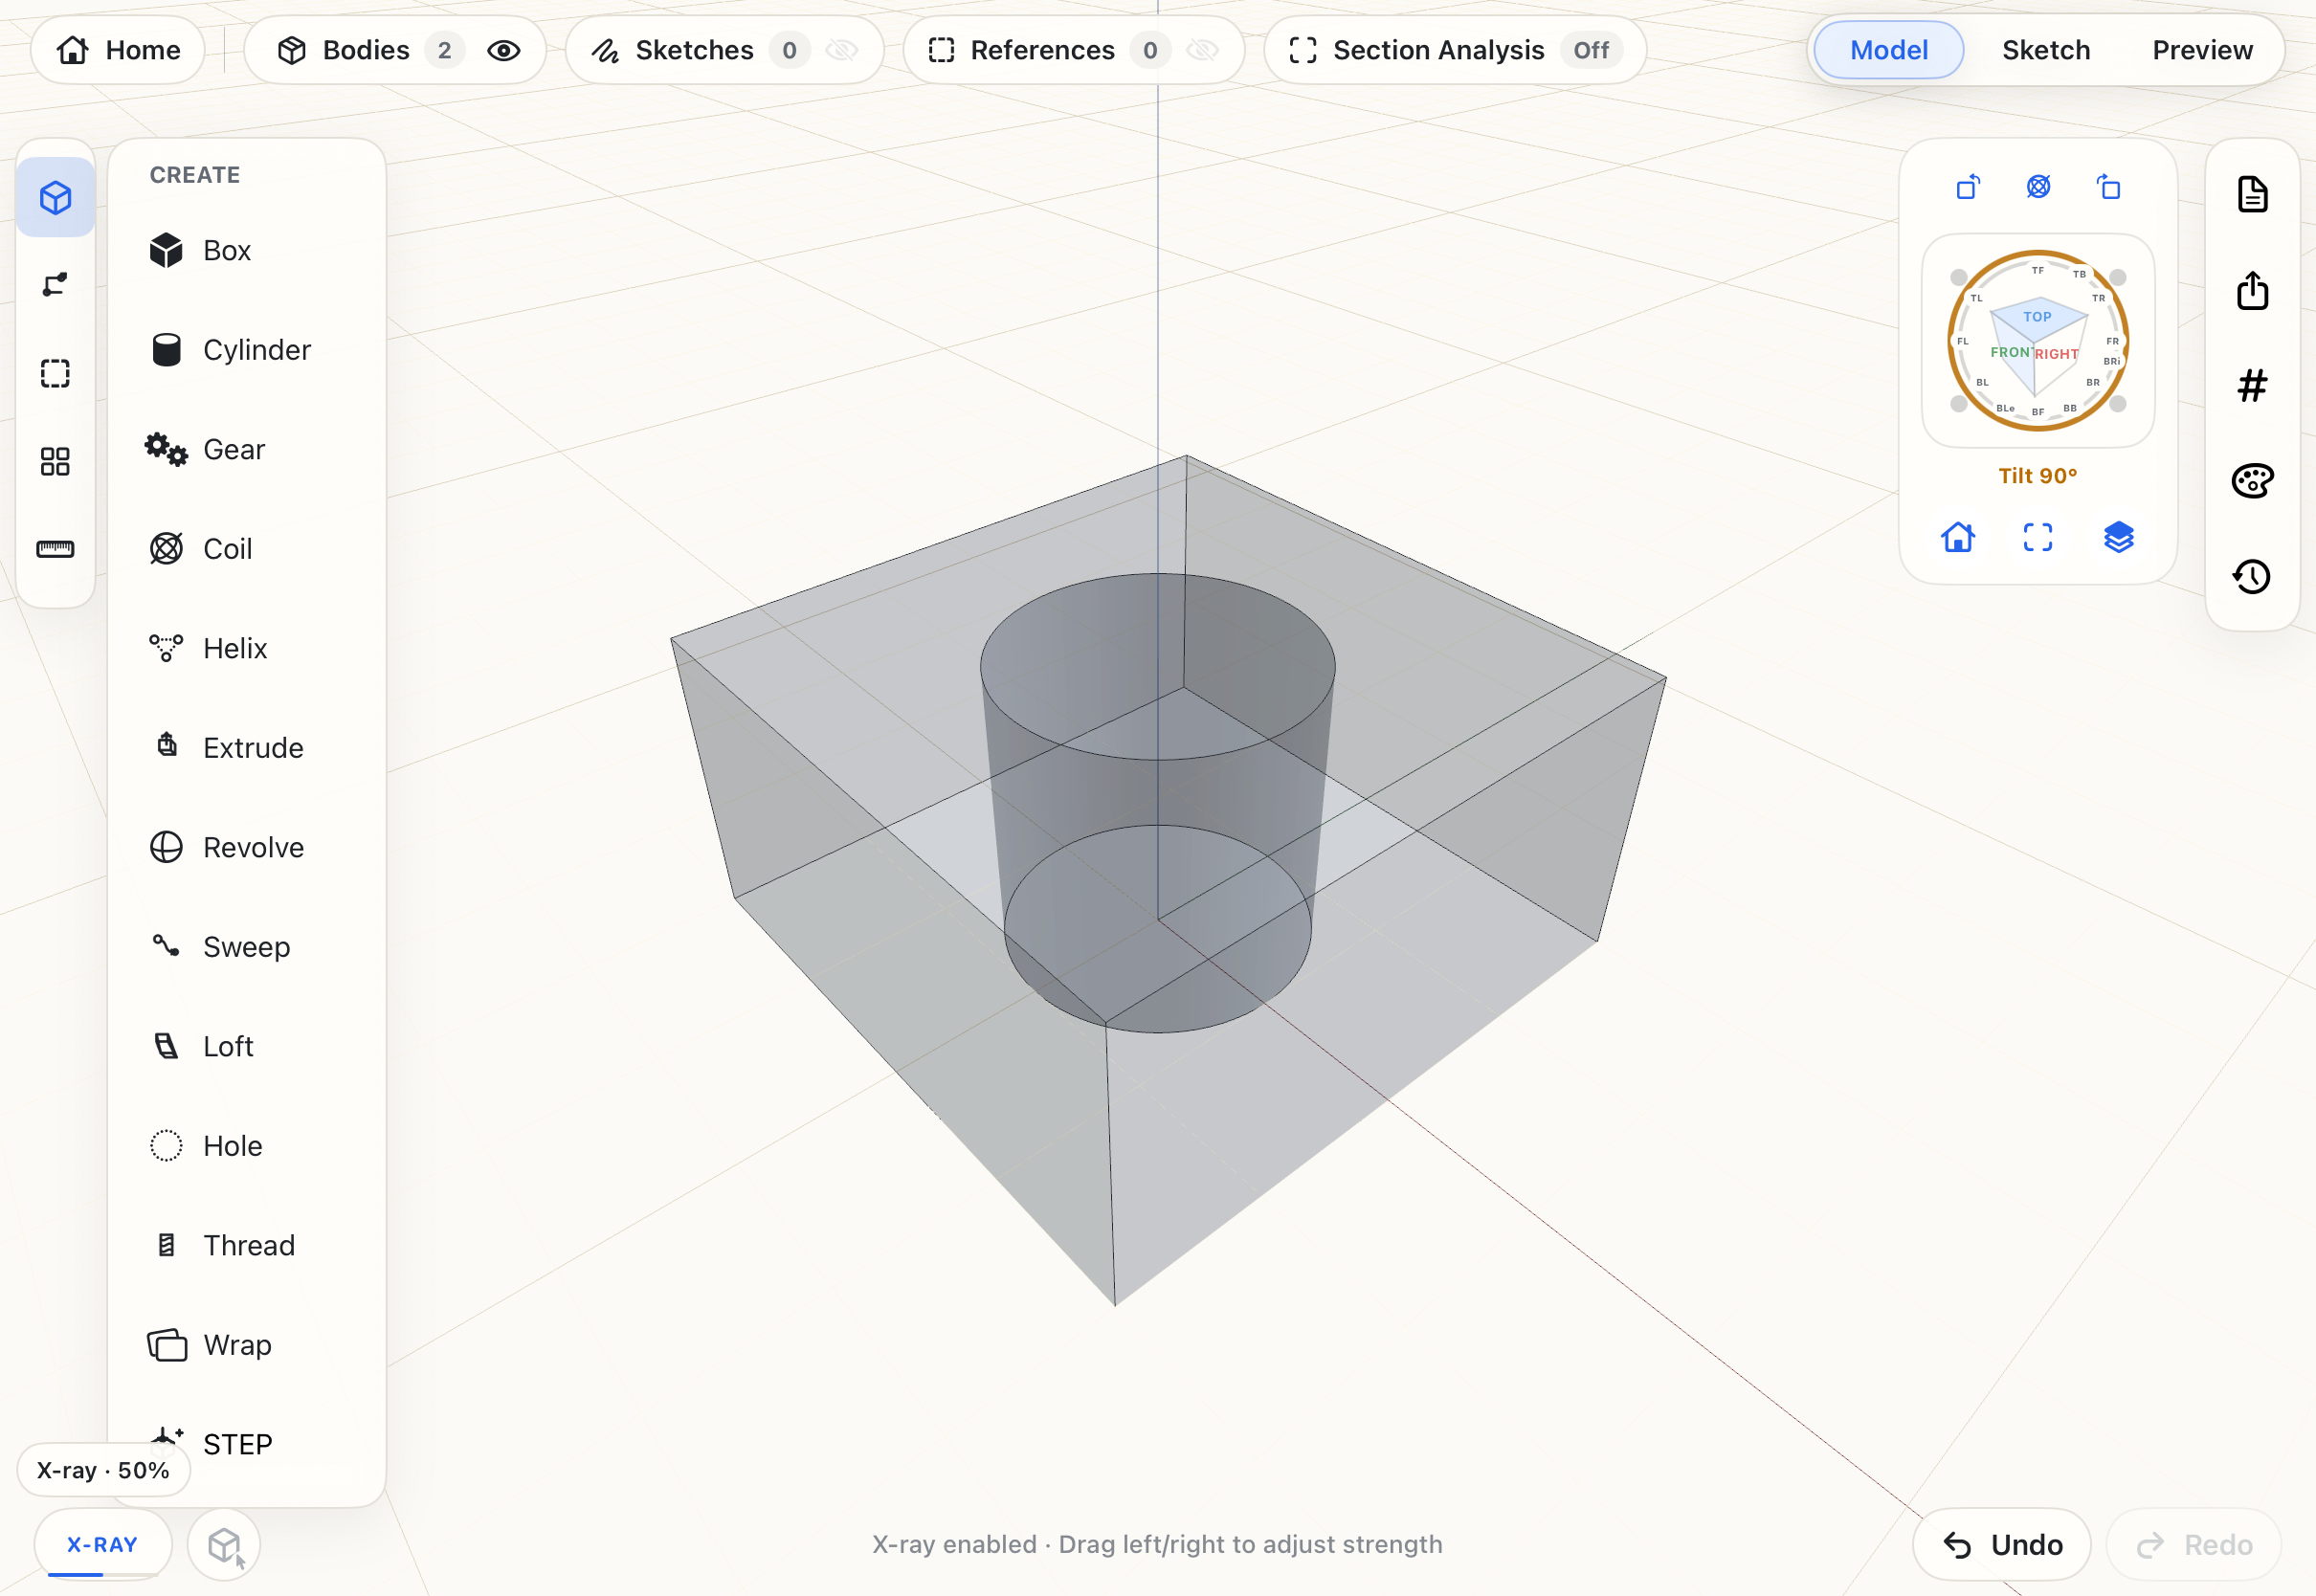Toggle Bodies visibility eye icon
The image size is (2316, 1596).
point(504,50)
